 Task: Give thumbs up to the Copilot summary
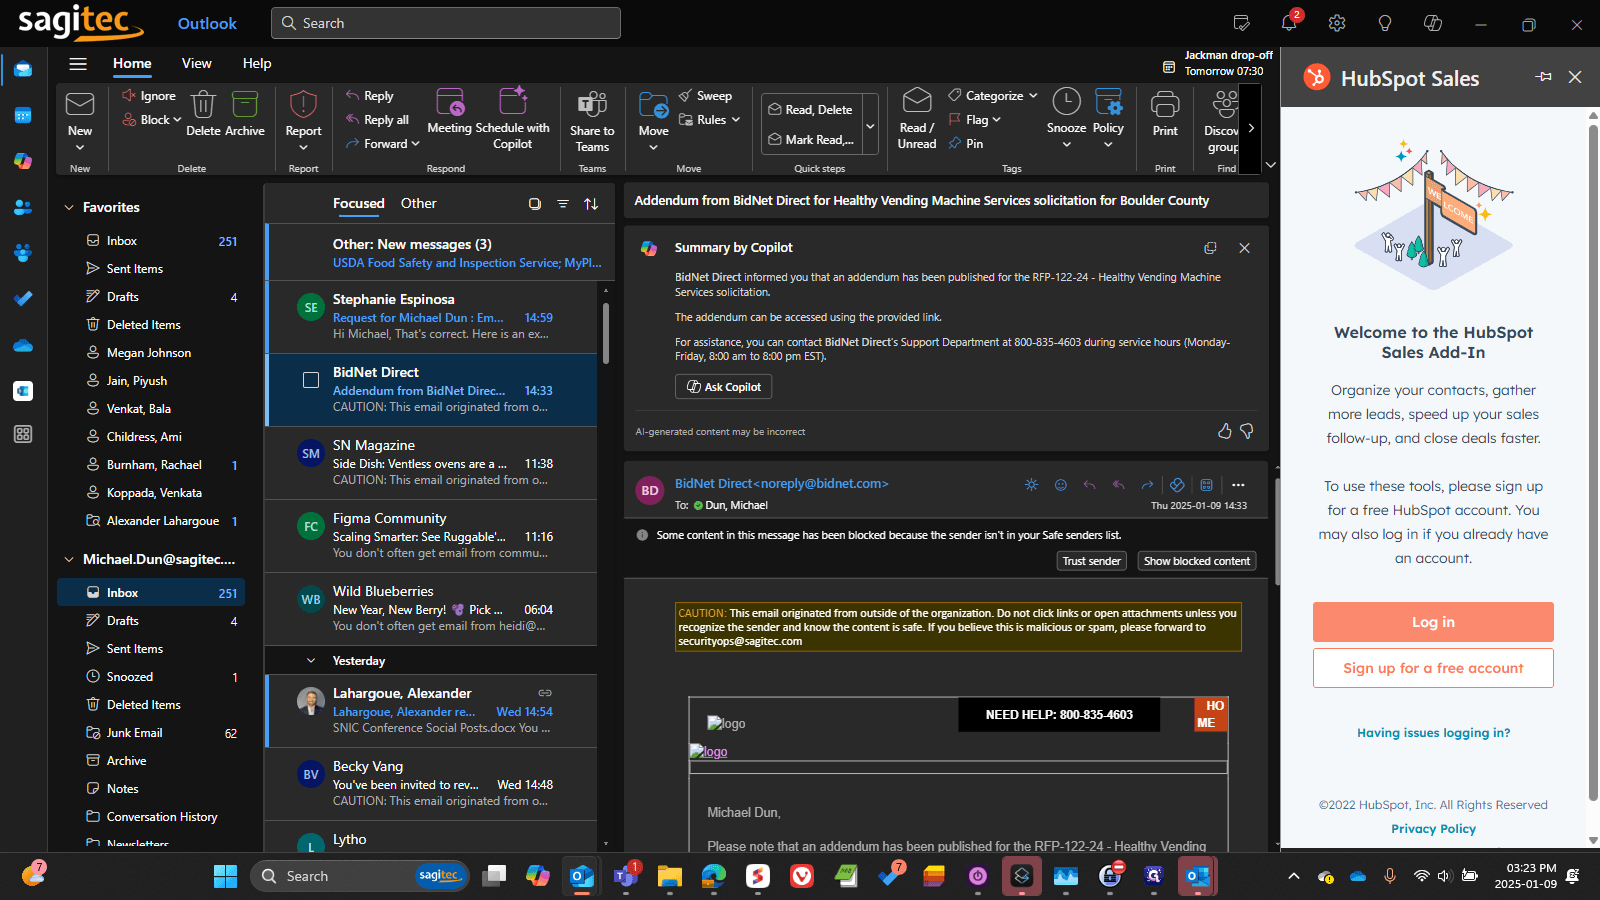(1224, 431)
